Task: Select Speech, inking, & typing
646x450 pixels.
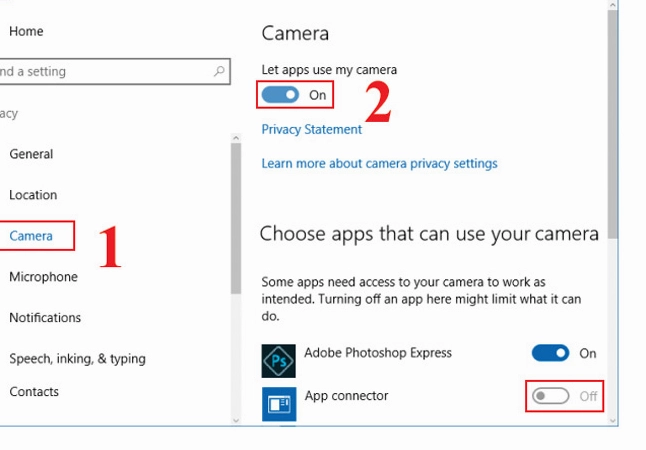Action: tap(77, 359)
